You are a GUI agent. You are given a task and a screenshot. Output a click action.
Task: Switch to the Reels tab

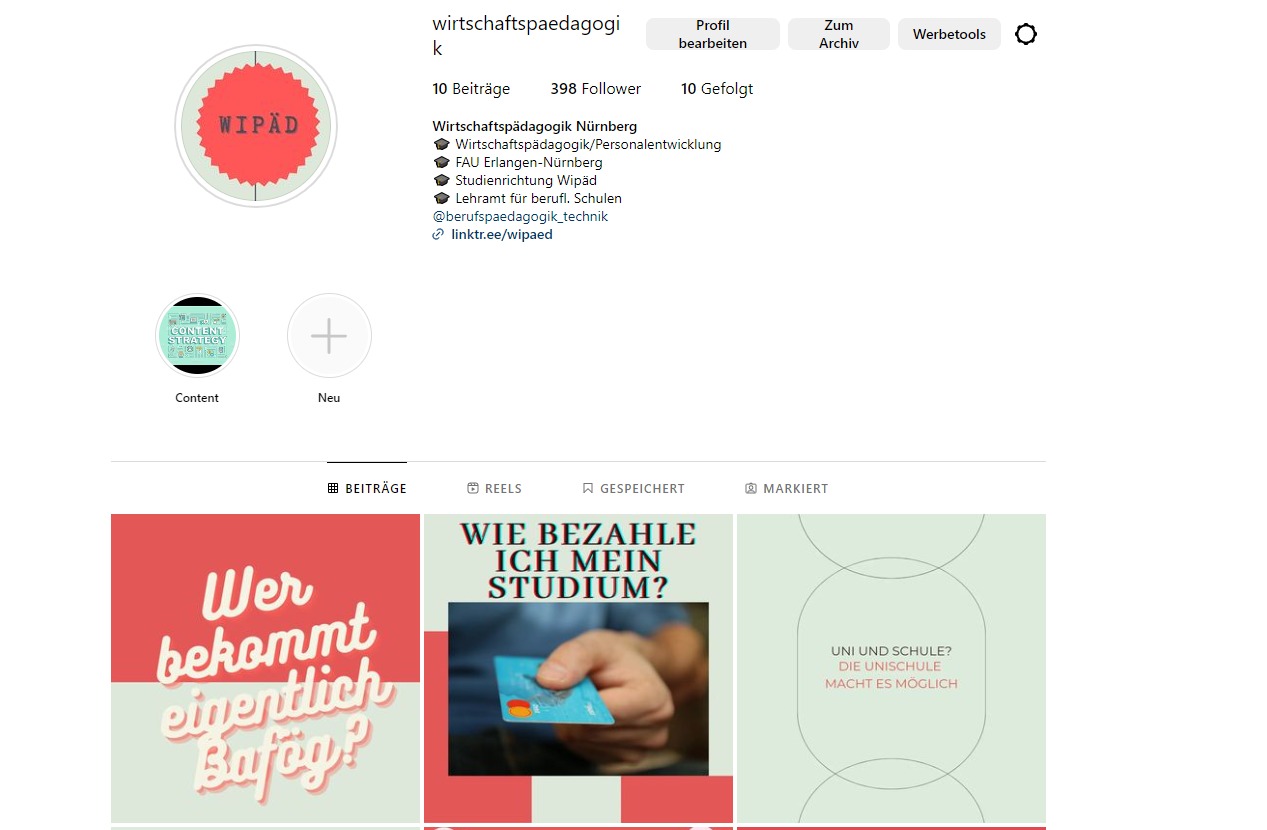(494, 488)
